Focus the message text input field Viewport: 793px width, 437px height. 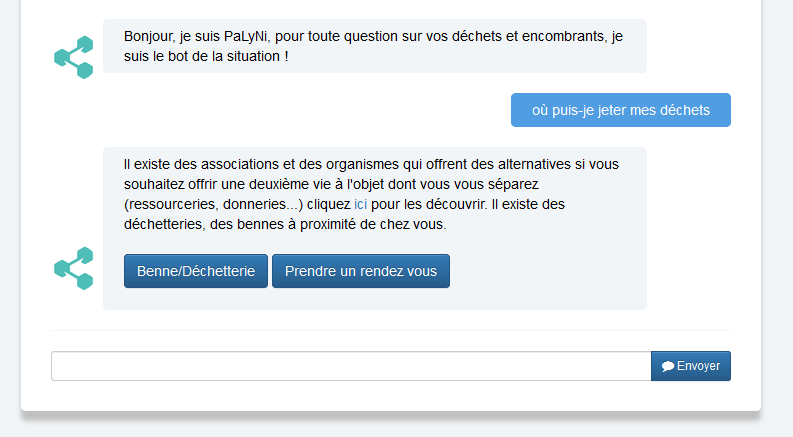pos(350,366)
